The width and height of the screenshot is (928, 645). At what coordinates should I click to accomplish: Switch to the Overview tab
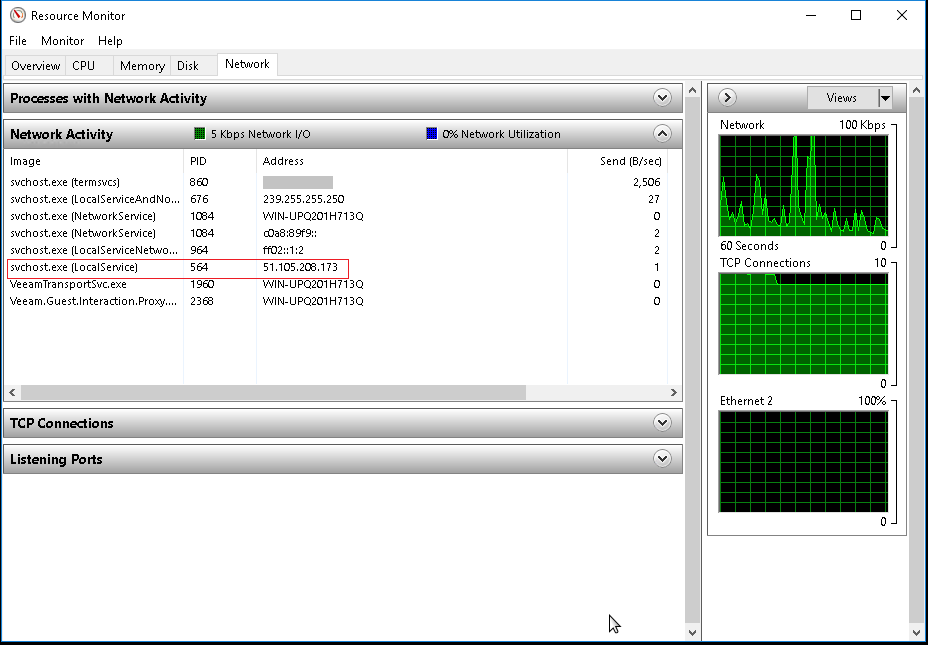tap(36, 66)
